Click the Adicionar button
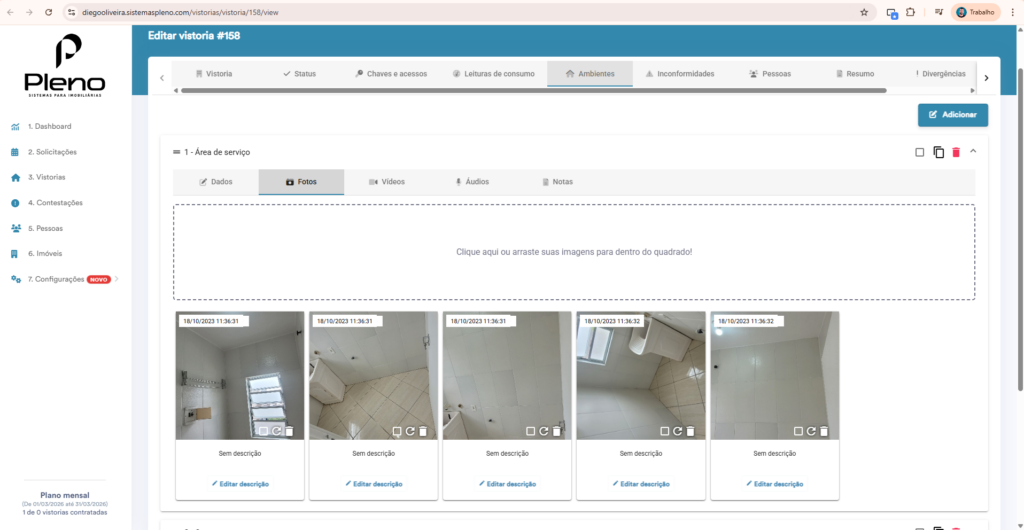 [953, 115]
